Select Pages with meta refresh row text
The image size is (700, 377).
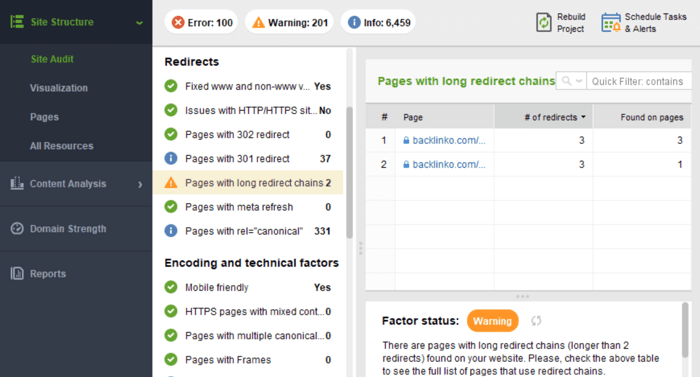pos(239,207)
